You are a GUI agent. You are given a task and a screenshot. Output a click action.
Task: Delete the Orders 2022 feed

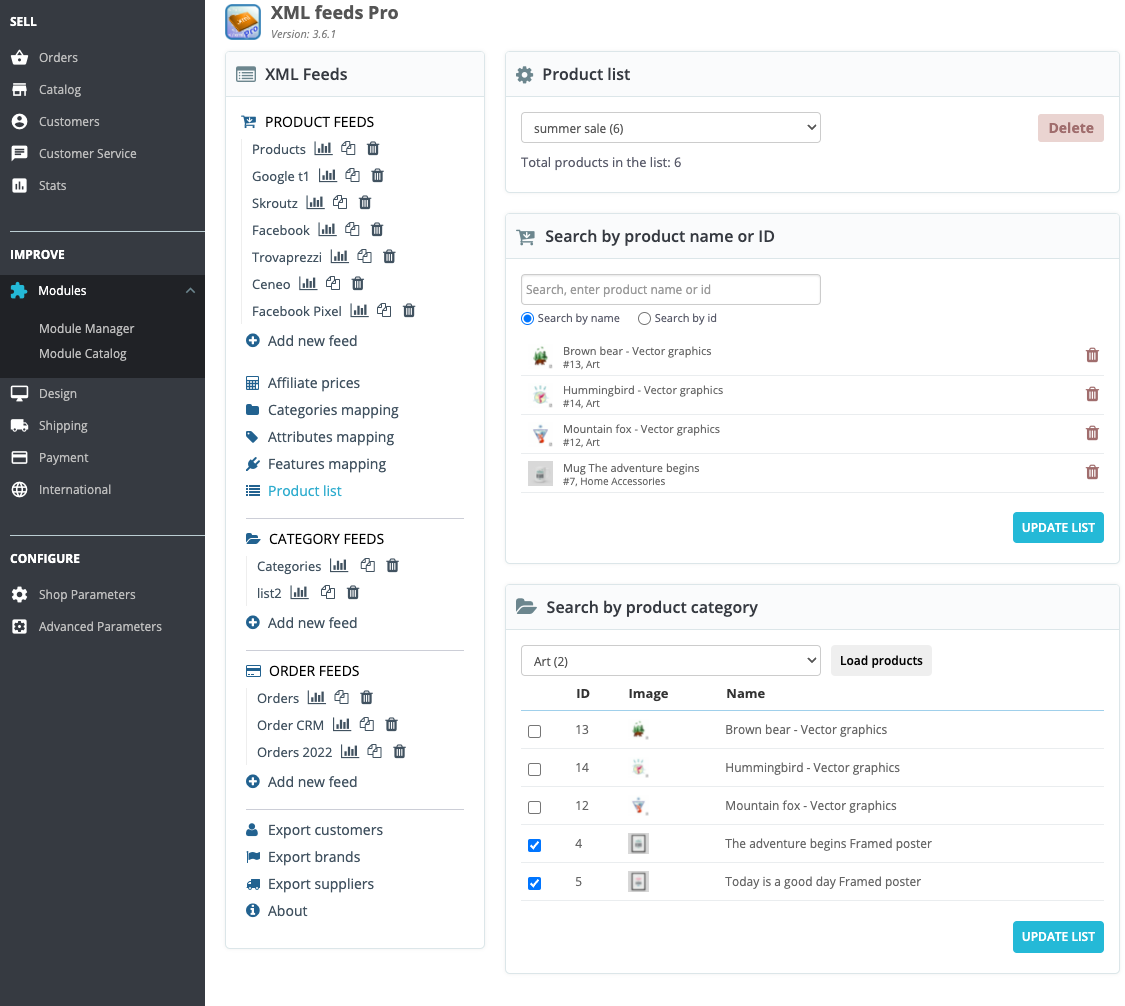pyautogui.click(x=400, y=751)
